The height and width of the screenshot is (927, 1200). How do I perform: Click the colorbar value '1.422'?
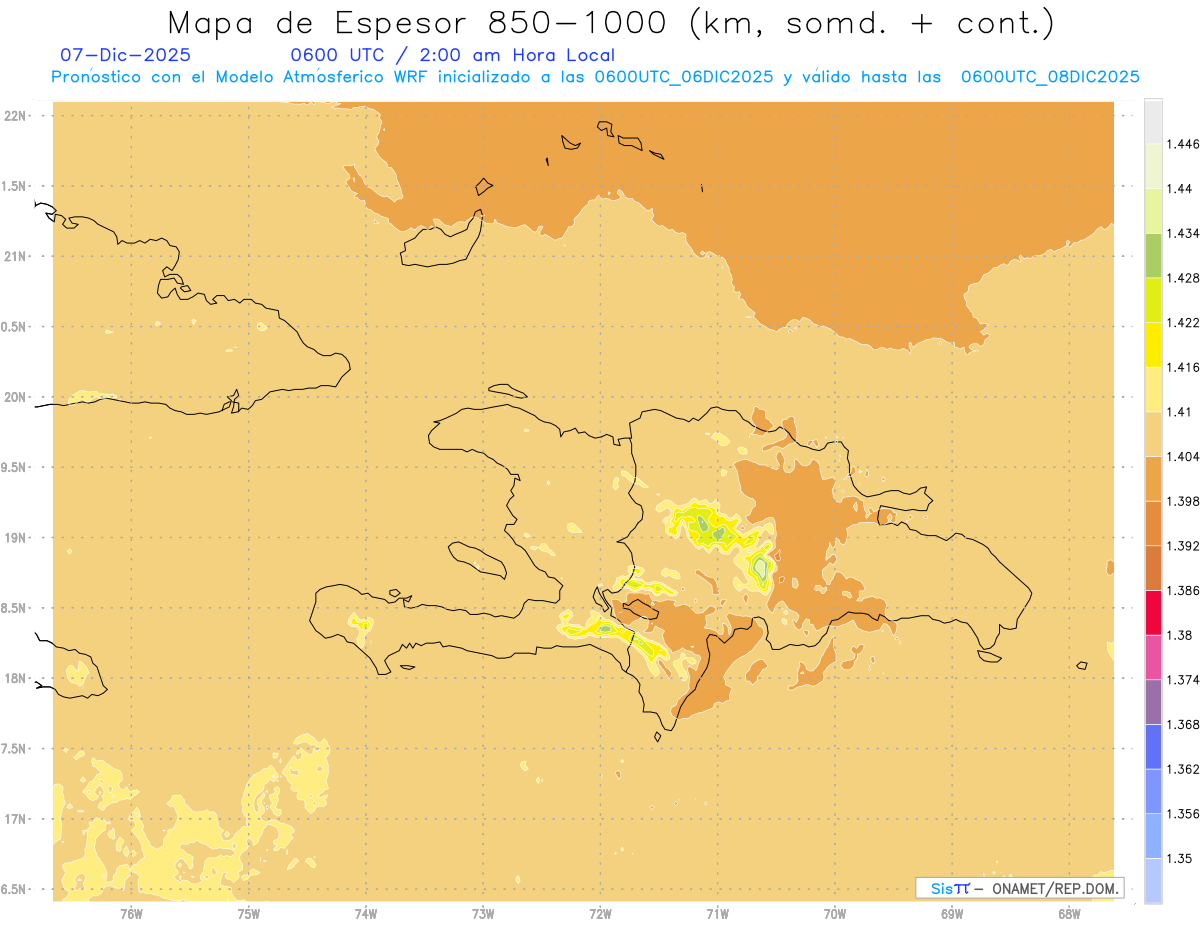1183,323
